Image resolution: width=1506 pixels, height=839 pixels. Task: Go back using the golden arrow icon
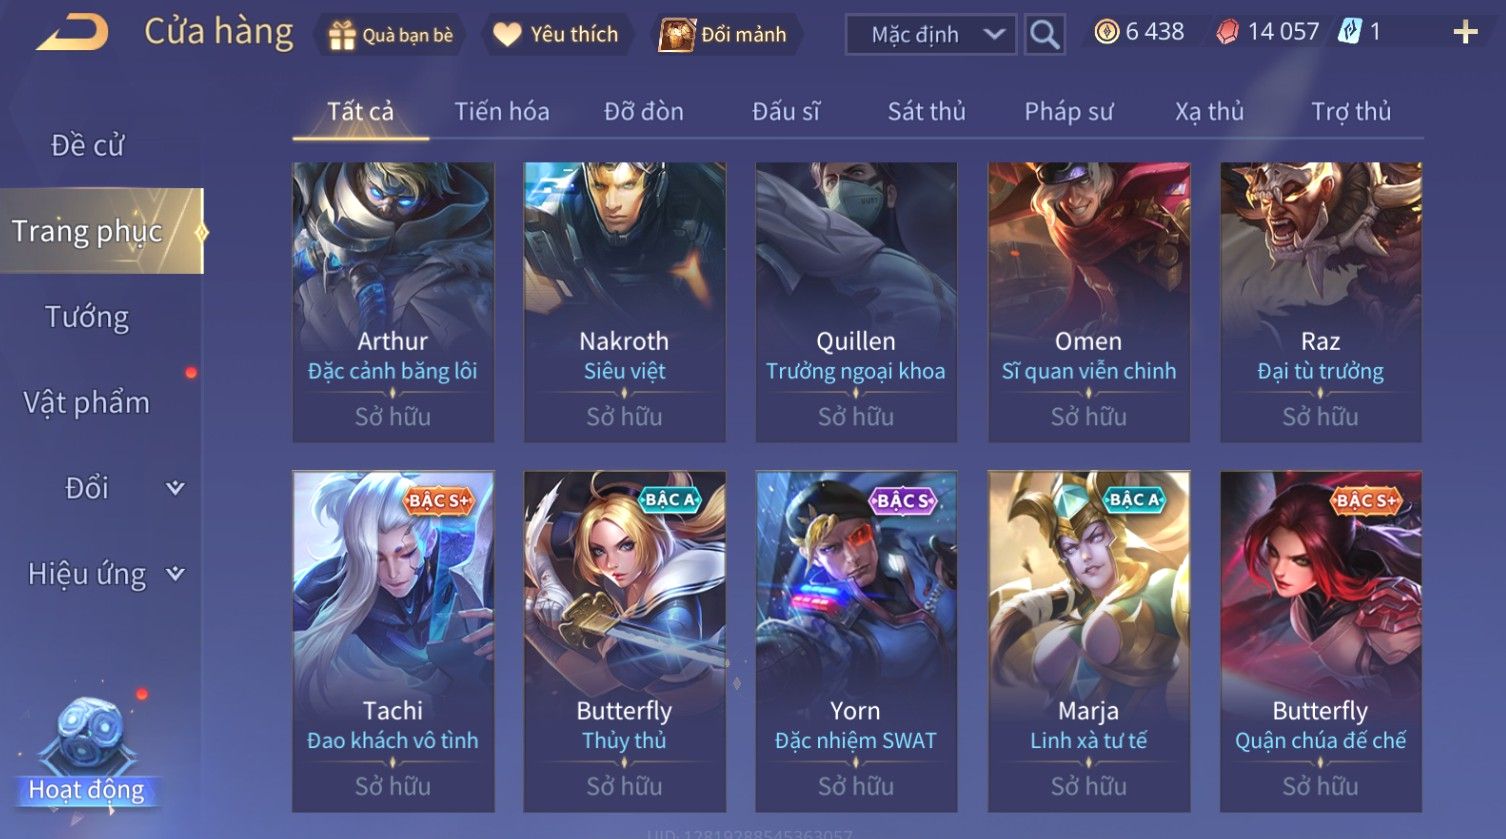[72, 33]
